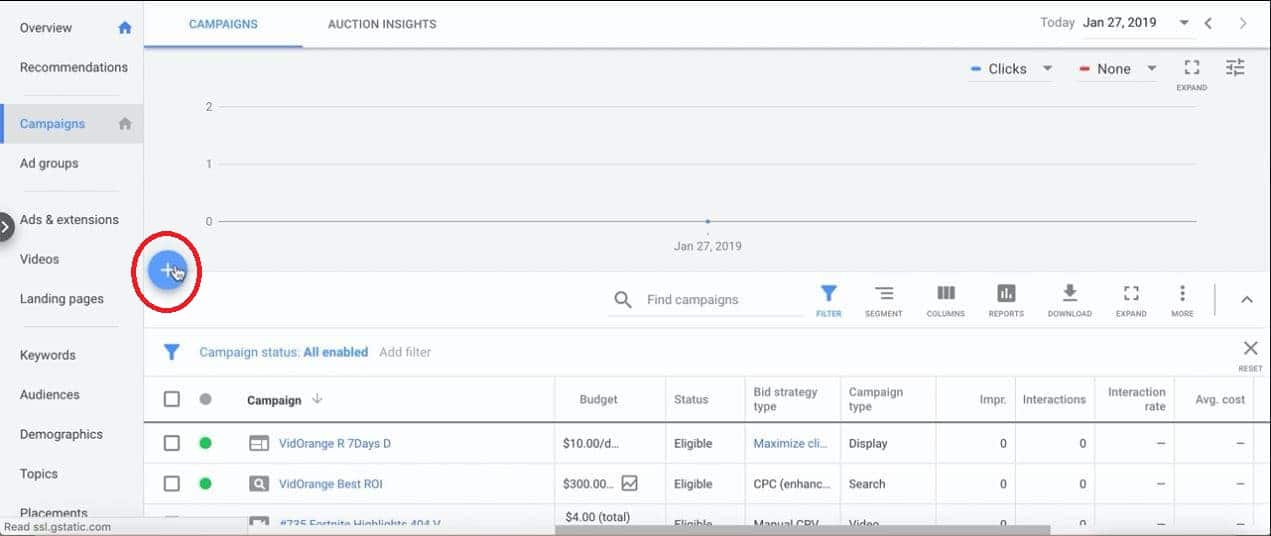Click the Expand icon above the chart
The image size is (1271, 536).
(x=1191, y=73)
